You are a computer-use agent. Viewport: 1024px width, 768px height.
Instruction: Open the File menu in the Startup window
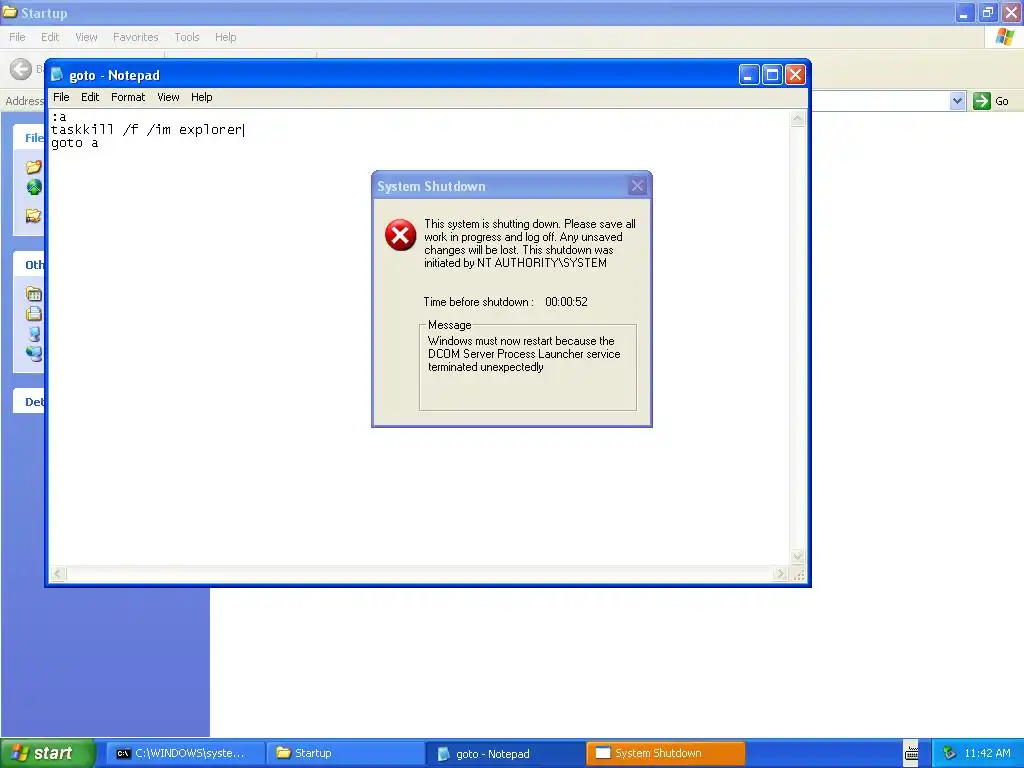click(x=17, y=37)
